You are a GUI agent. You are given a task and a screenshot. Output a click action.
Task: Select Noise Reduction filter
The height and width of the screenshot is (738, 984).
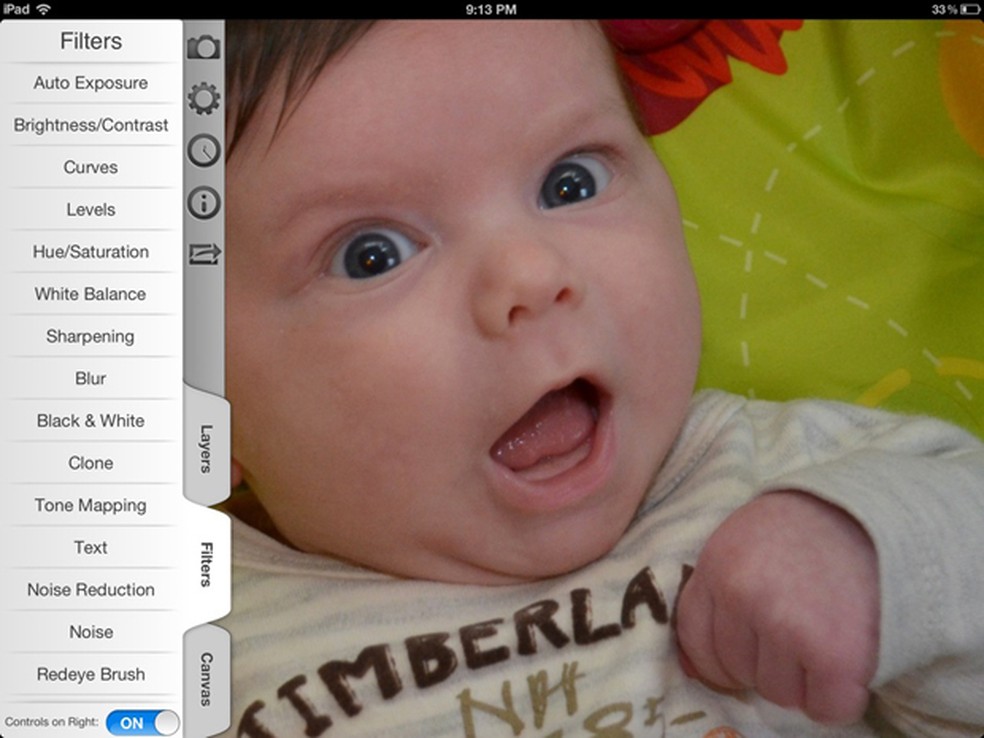tap(91, 589)
